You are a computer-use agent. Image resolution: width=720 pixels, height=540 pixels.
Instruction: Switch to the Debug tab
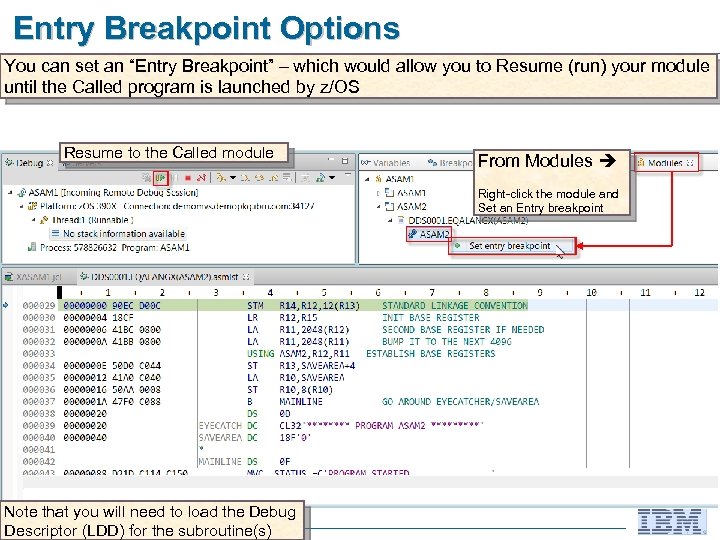coord(29,163)
